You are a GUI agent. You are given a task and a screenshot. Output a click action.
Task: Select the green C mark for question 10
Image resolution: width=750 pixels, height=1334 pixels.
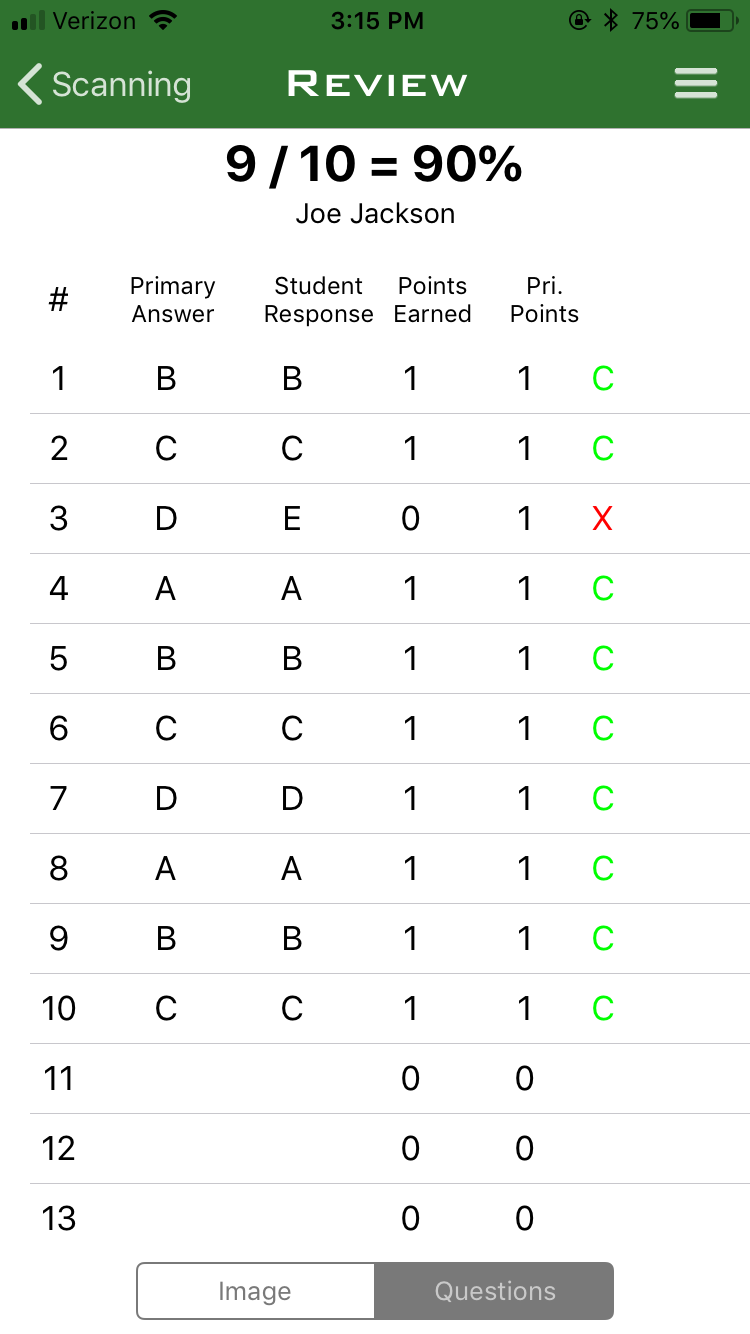click(602, 1009)
